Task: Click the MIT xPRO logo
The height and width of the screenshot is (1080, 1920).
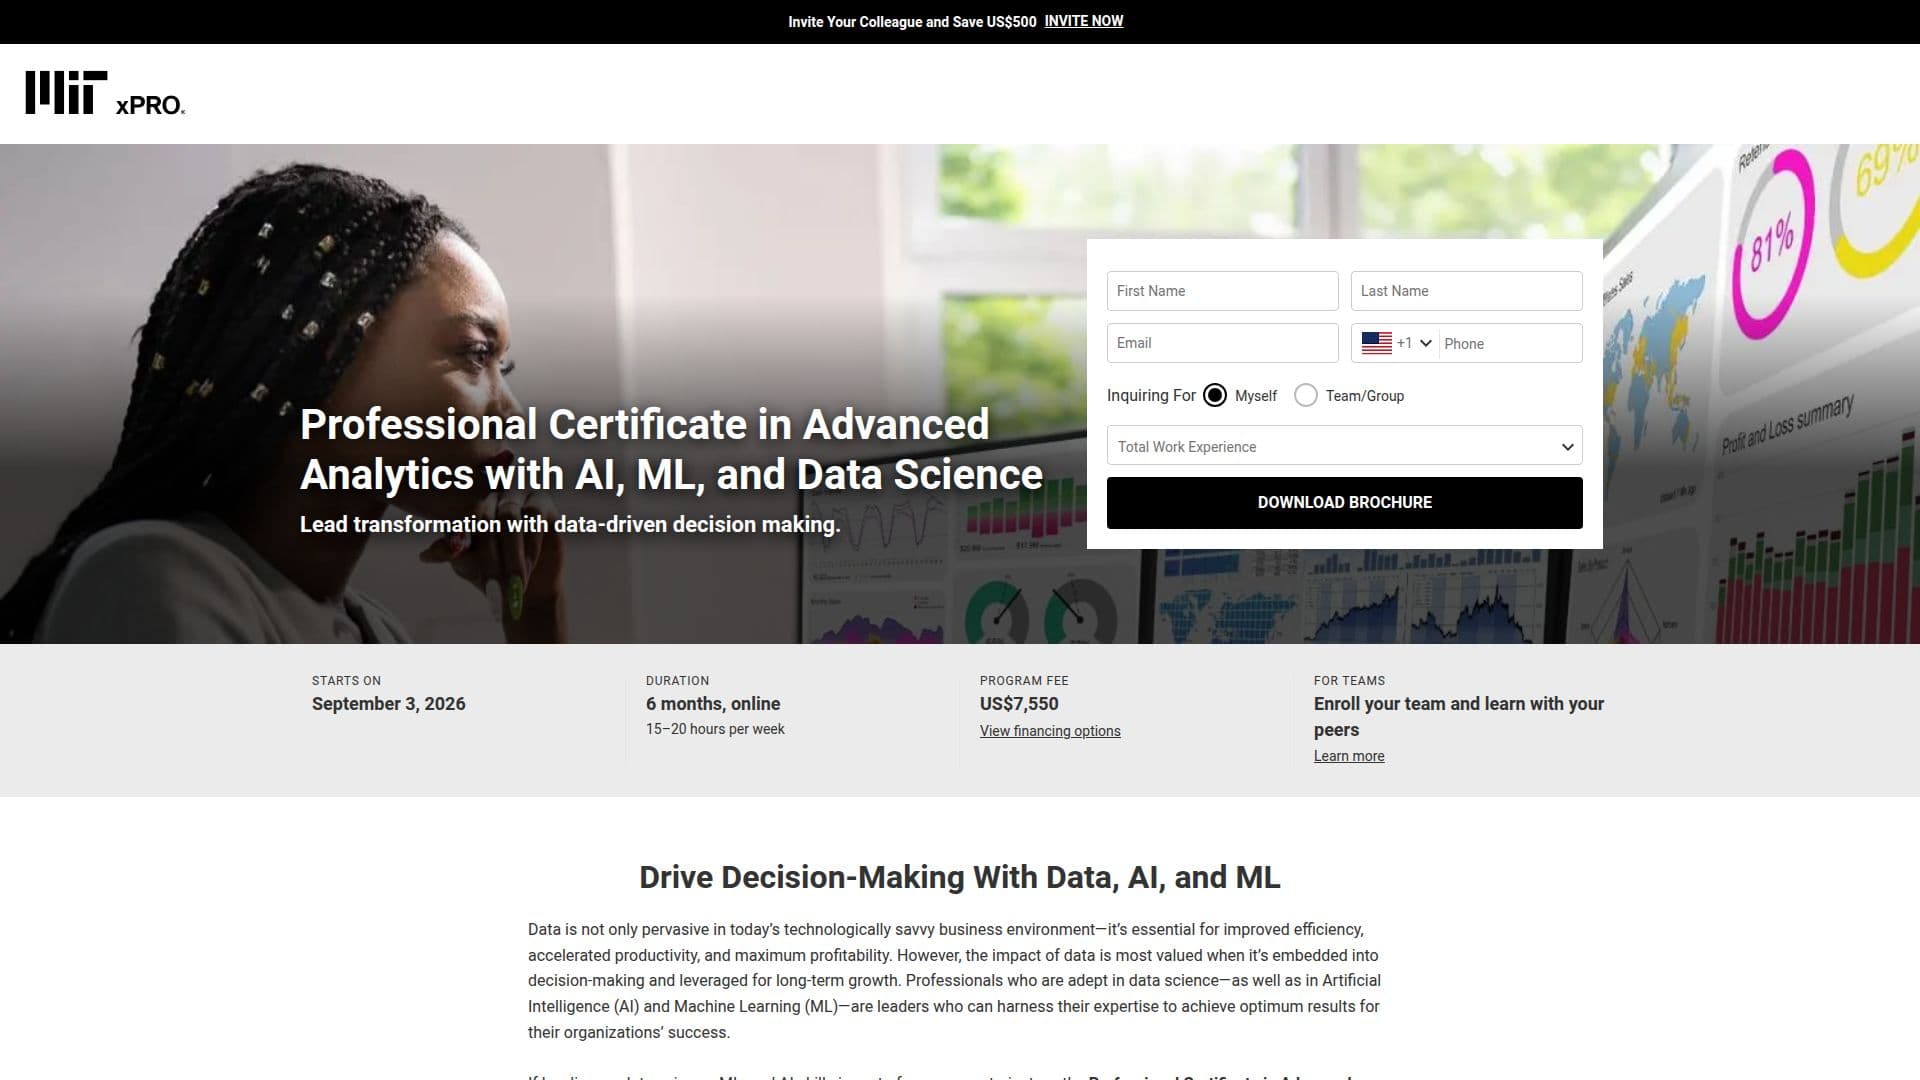Action: (105, 93)
